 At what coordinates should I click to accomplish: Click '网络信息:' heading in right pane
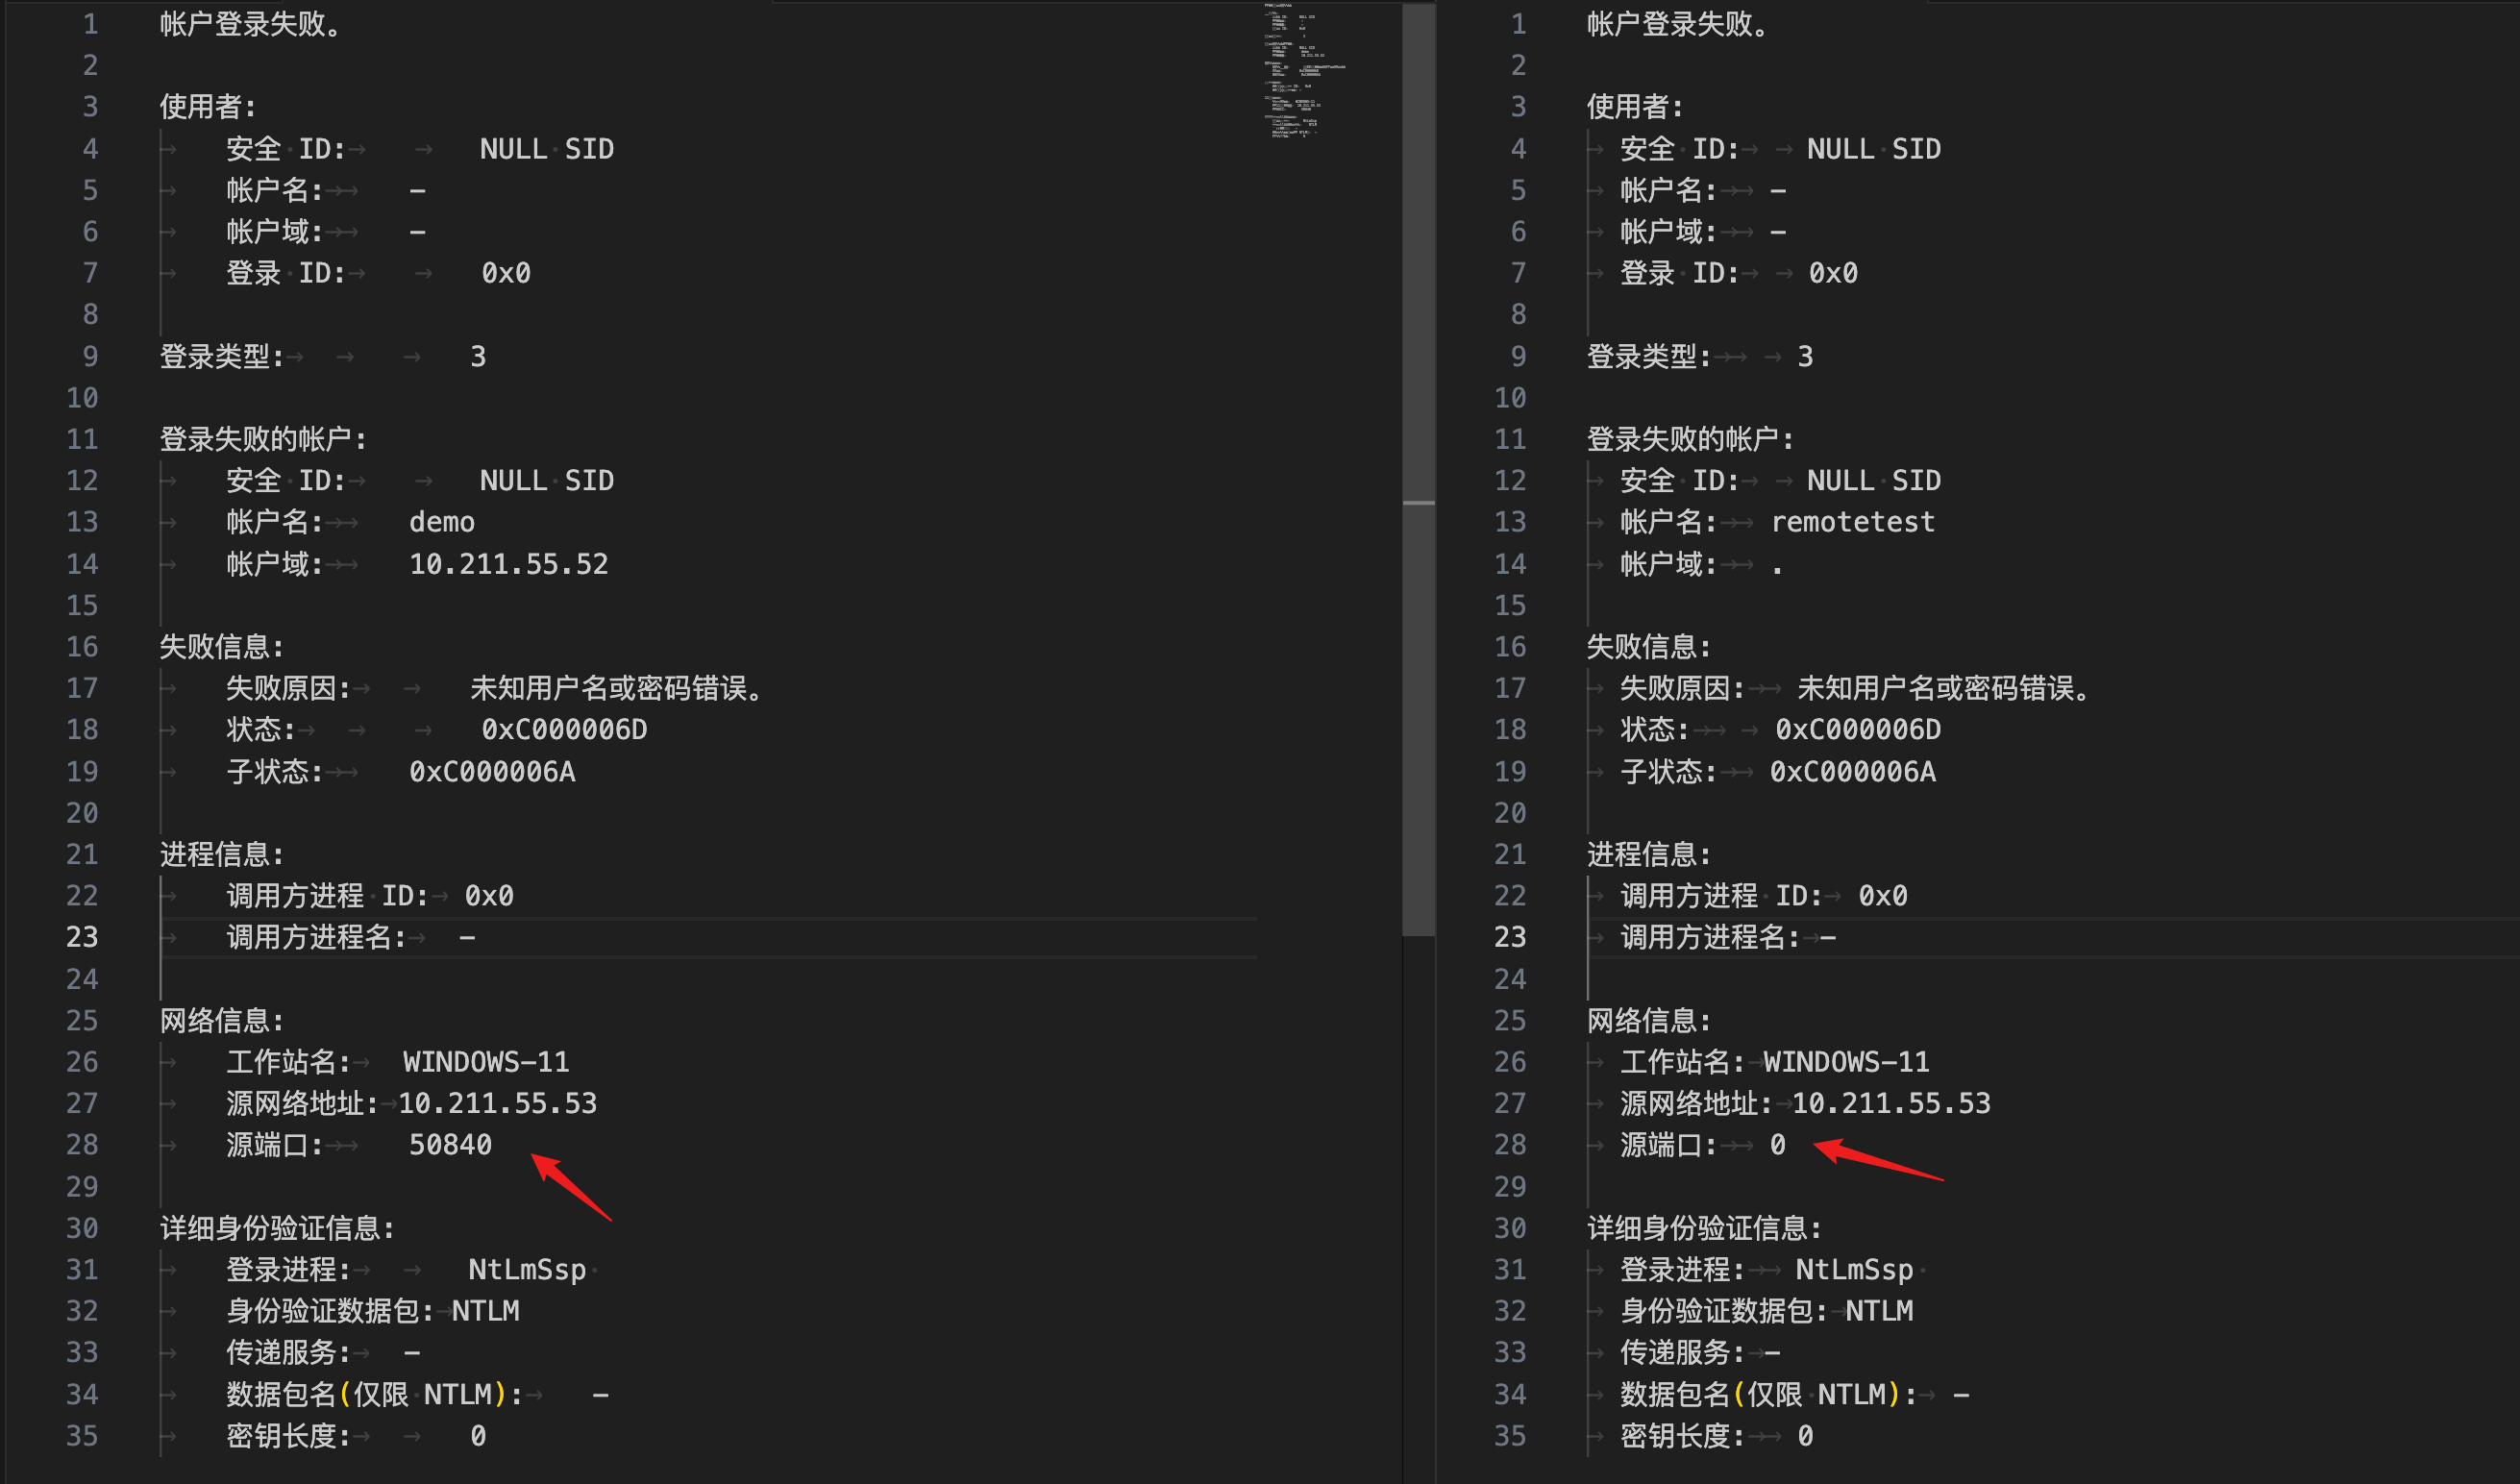tap(1648, 1021)
